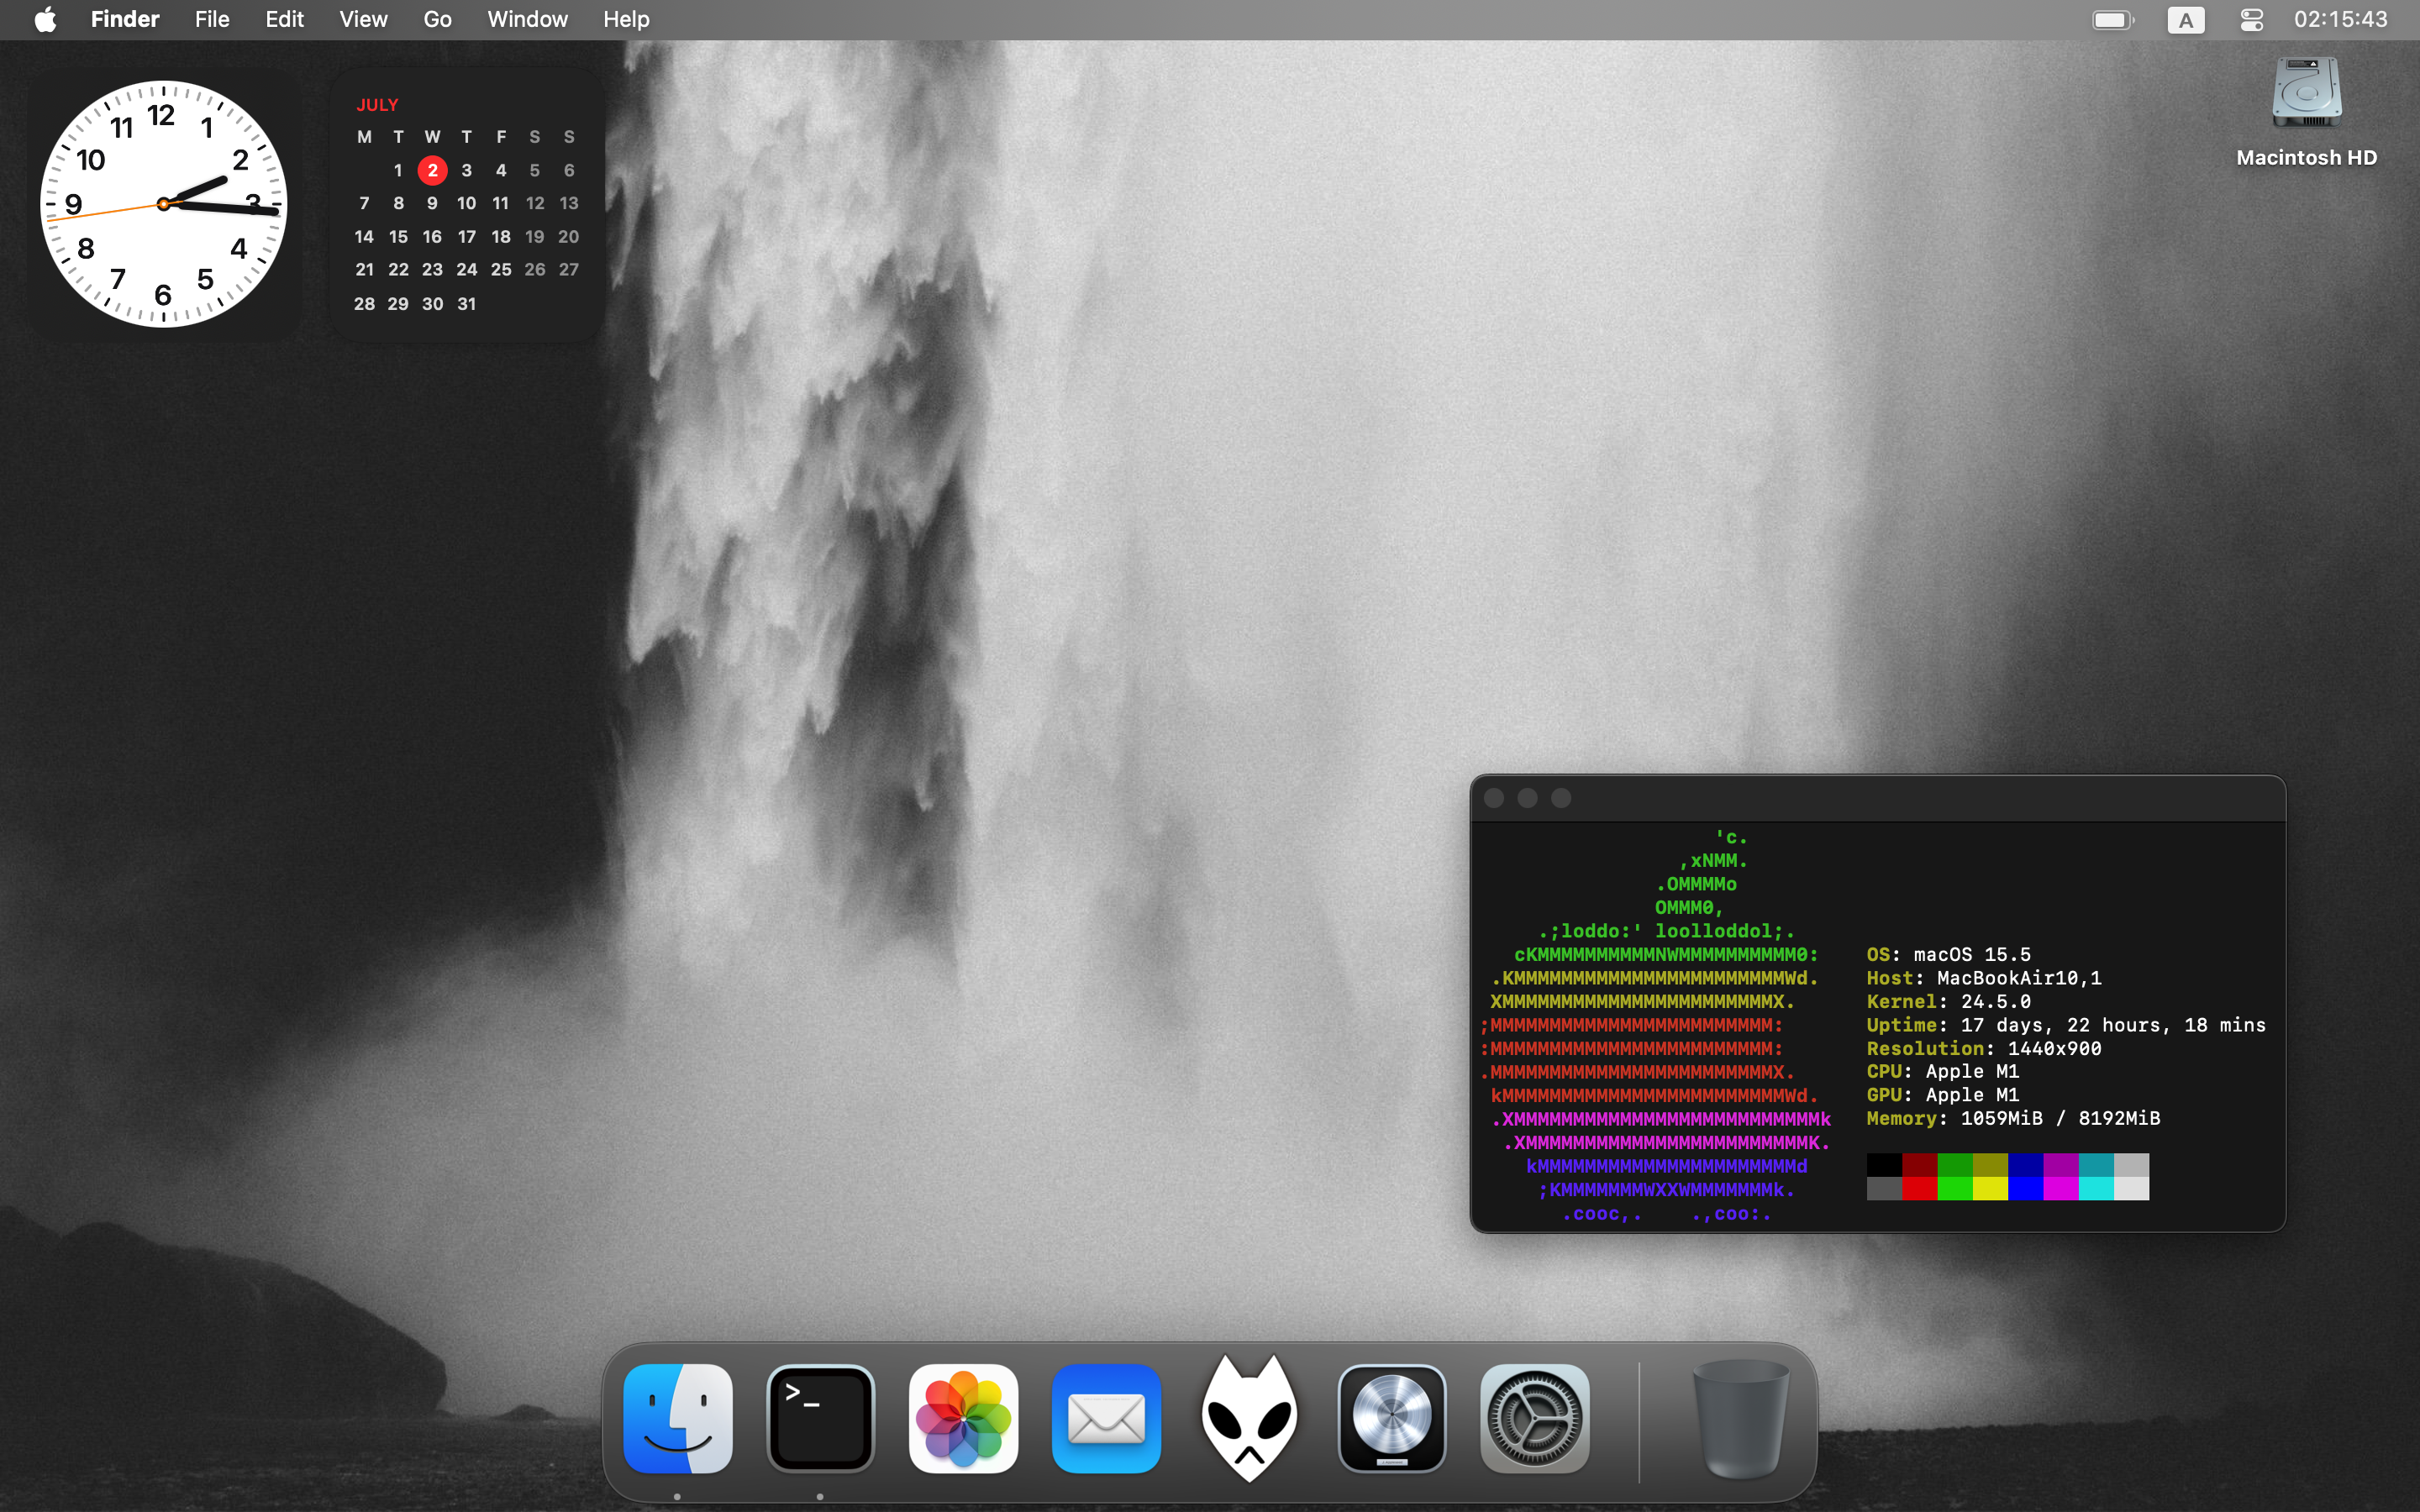Click today's date 2 in calendar widget
This screenshot has width=2420, height=1512.
(x=432, y=170)
